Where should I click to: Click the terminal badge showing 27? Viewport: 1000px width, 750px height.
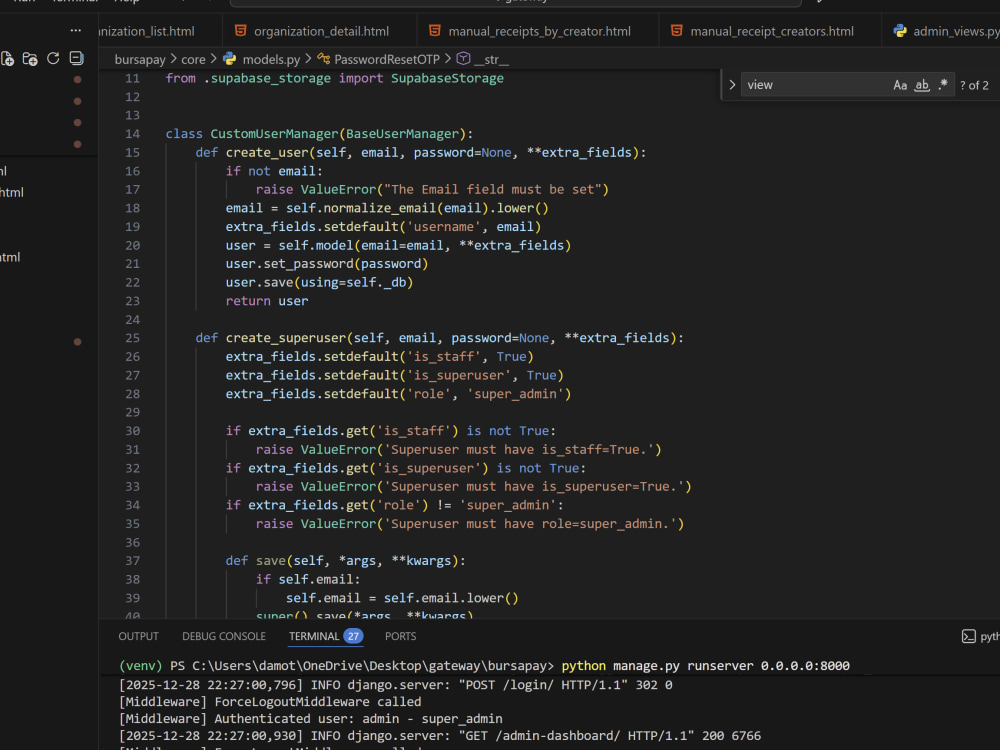353,636
